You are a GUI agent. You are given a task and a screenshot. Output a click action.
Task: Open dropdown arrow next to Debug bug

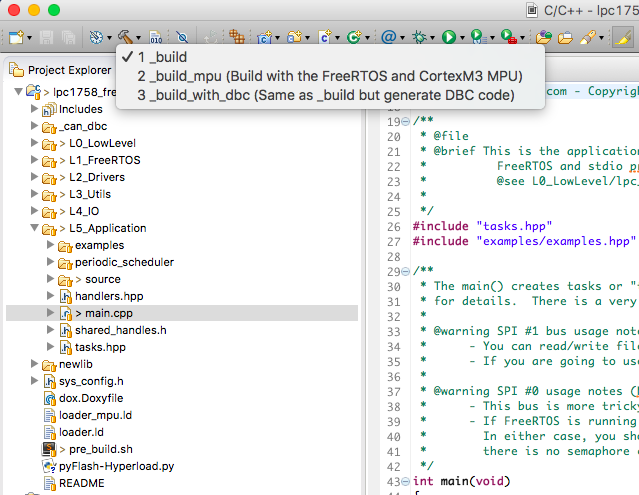point(432,38)
